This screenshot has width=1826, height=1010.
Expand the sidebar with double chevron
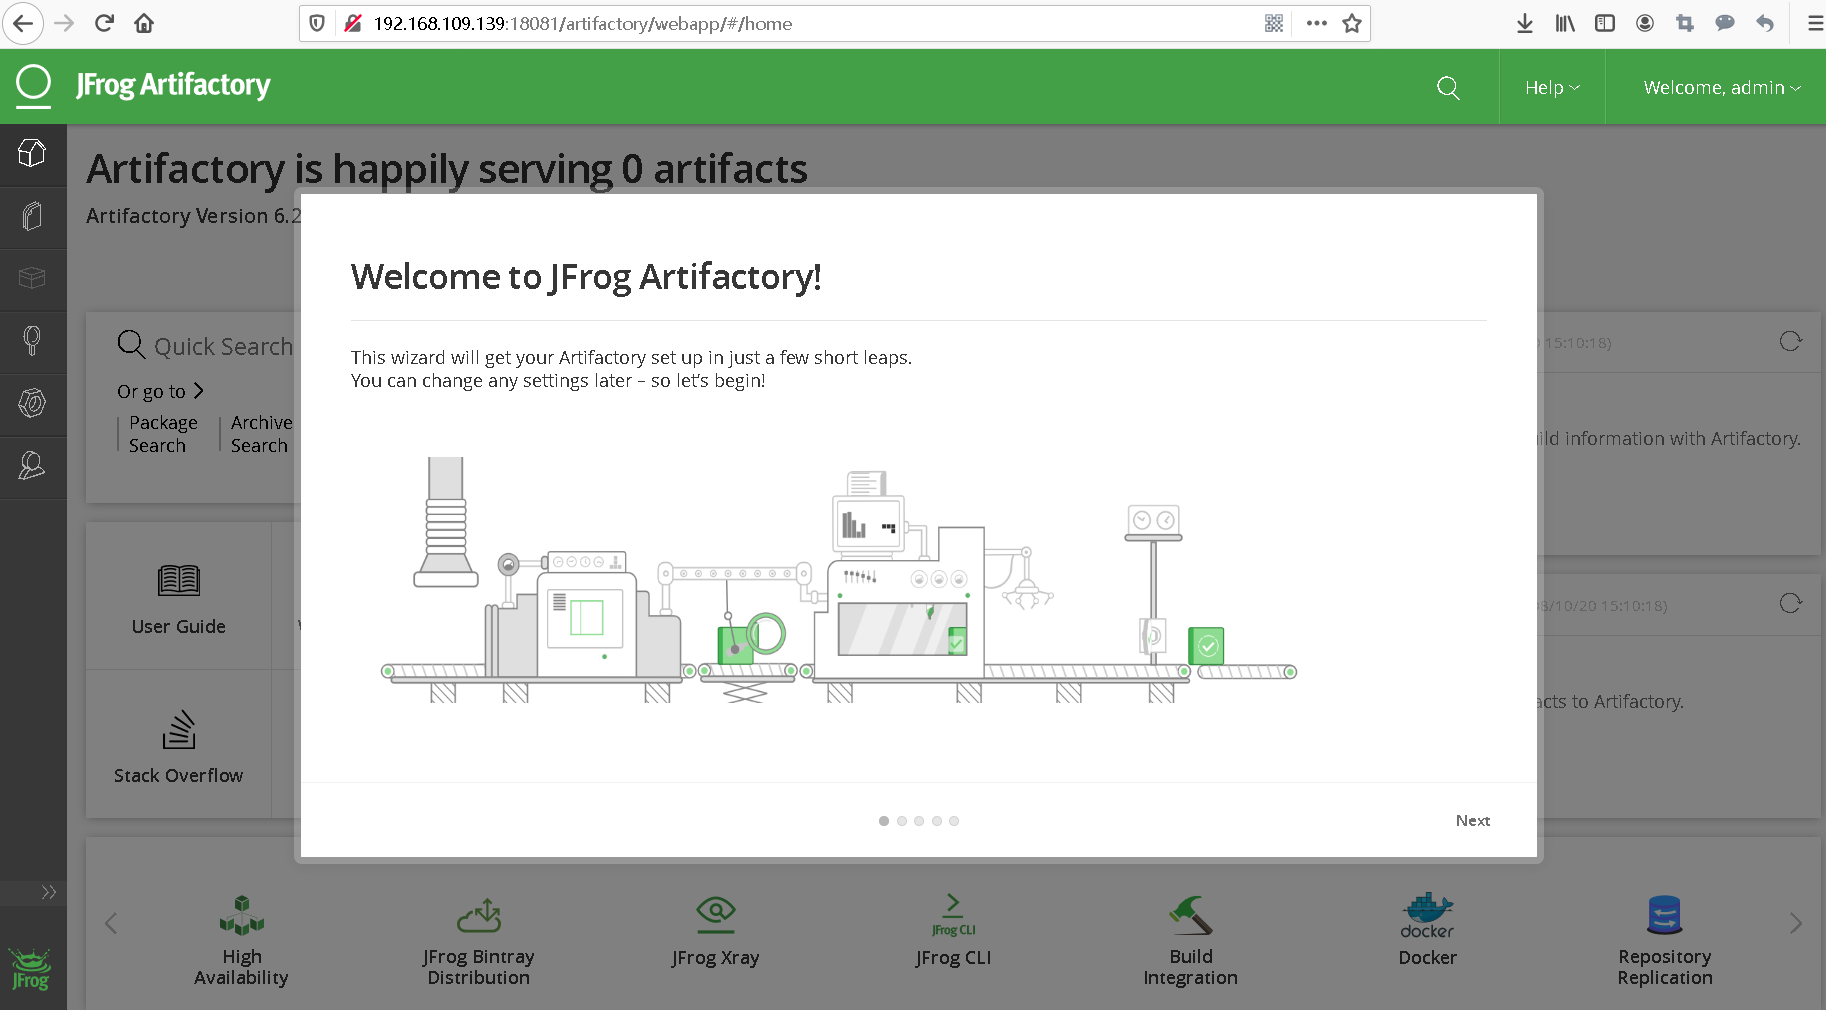(x=48, y=892)
